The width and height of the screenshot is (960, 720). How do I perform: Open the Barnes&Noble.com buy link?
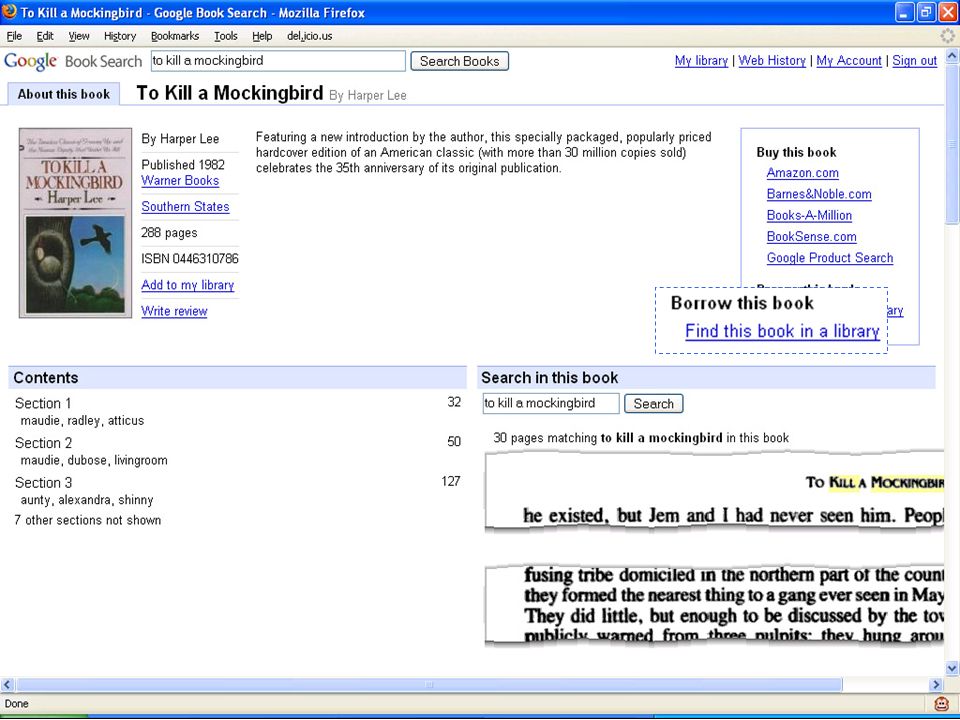click(819, 194)
